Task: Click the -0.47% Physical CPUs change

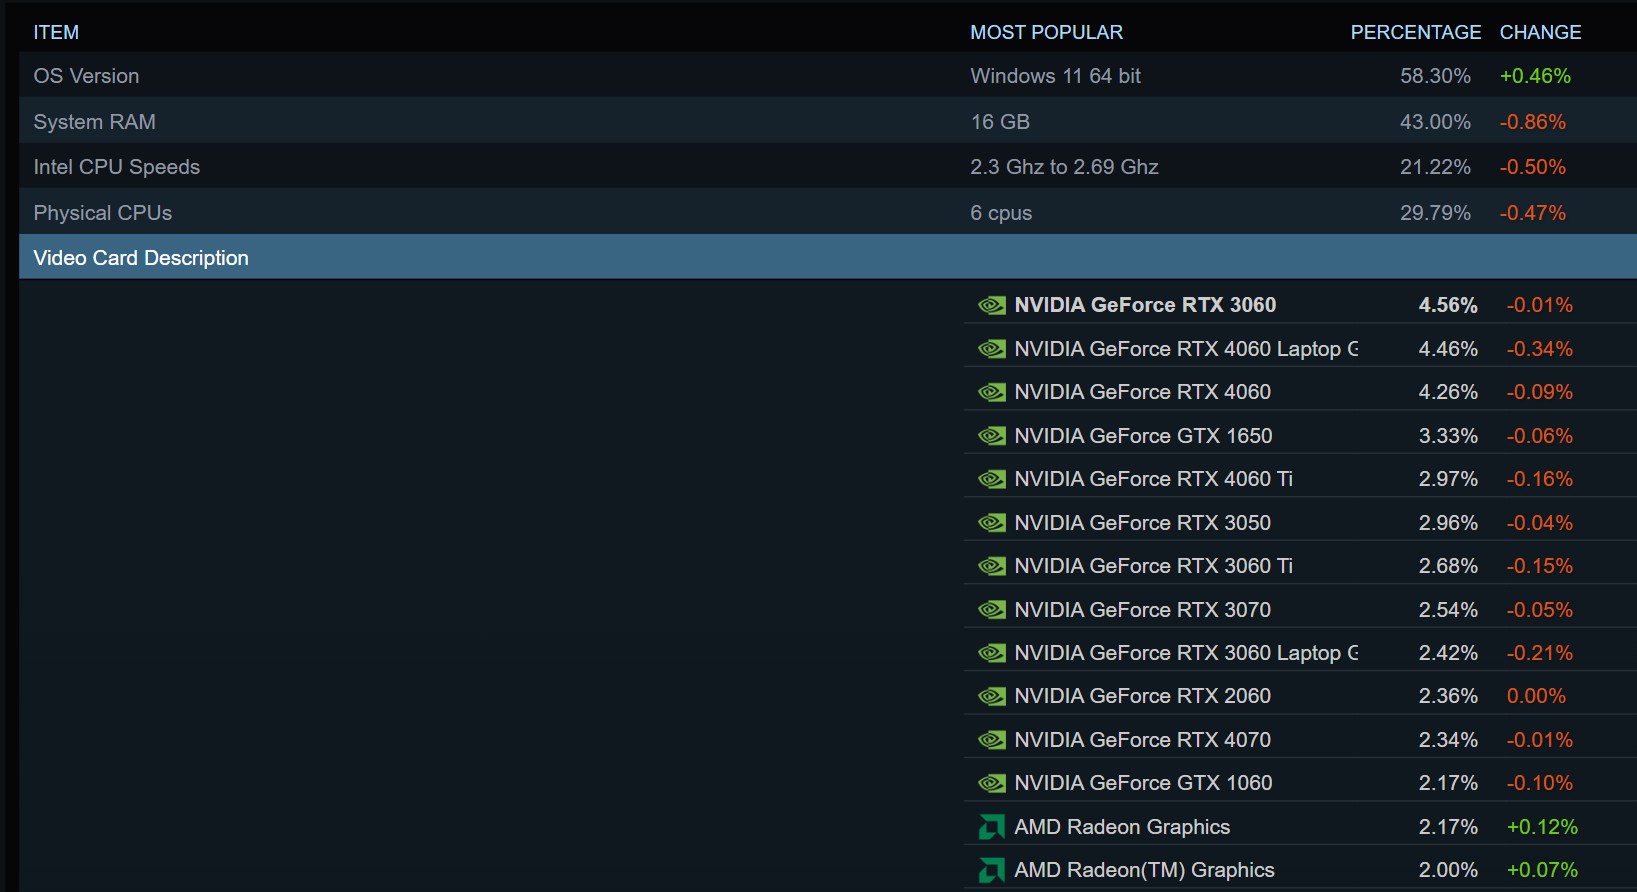Action: (x=1533, y=213)
